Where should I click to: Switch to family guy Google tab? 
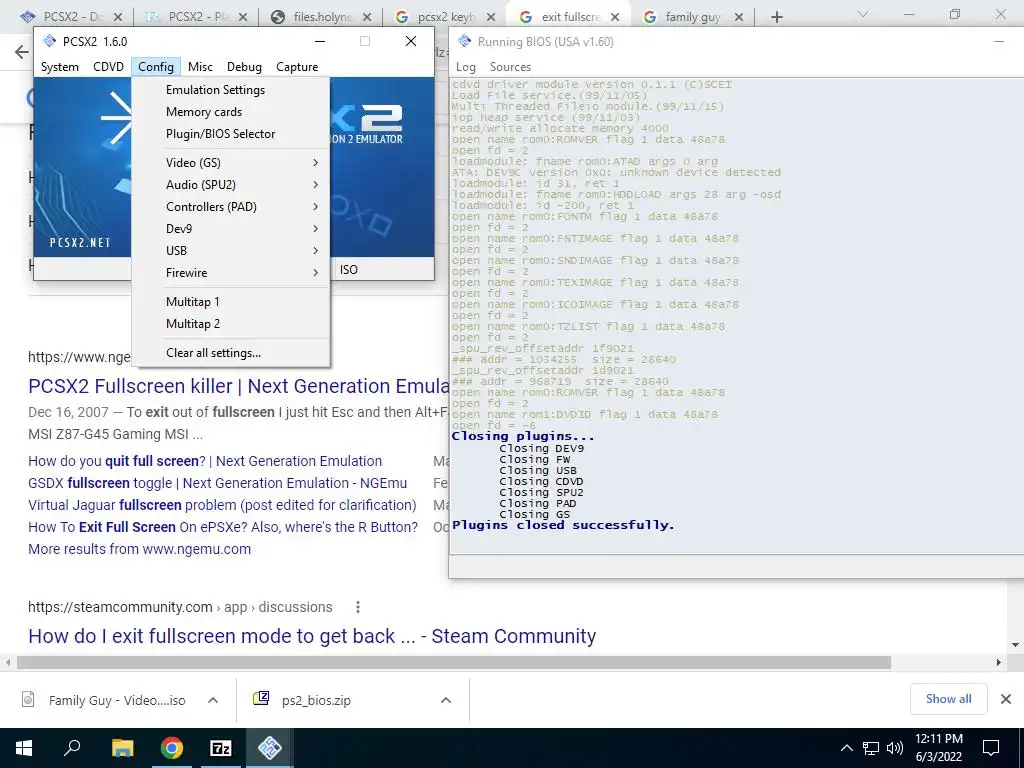[695, 17]
